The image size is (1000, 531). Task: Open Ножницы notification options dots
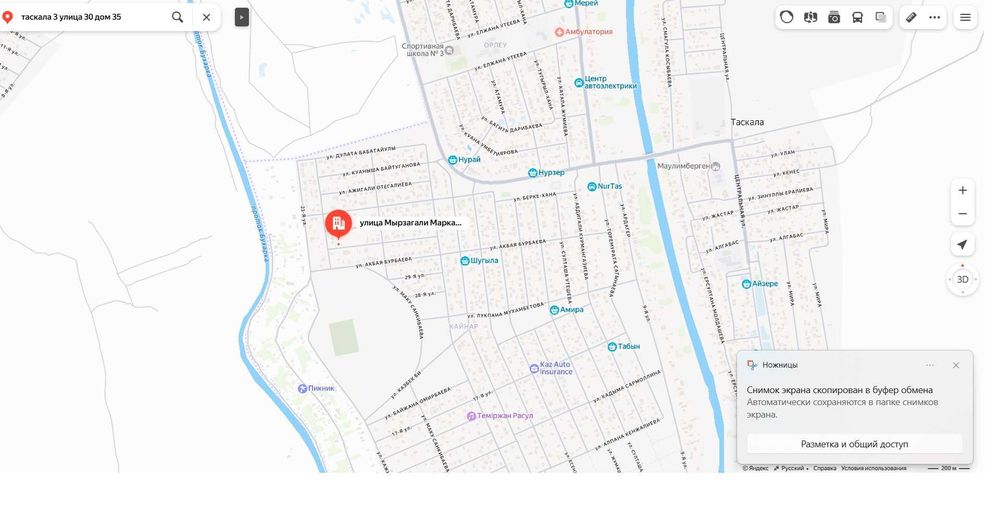coord(929,365)
